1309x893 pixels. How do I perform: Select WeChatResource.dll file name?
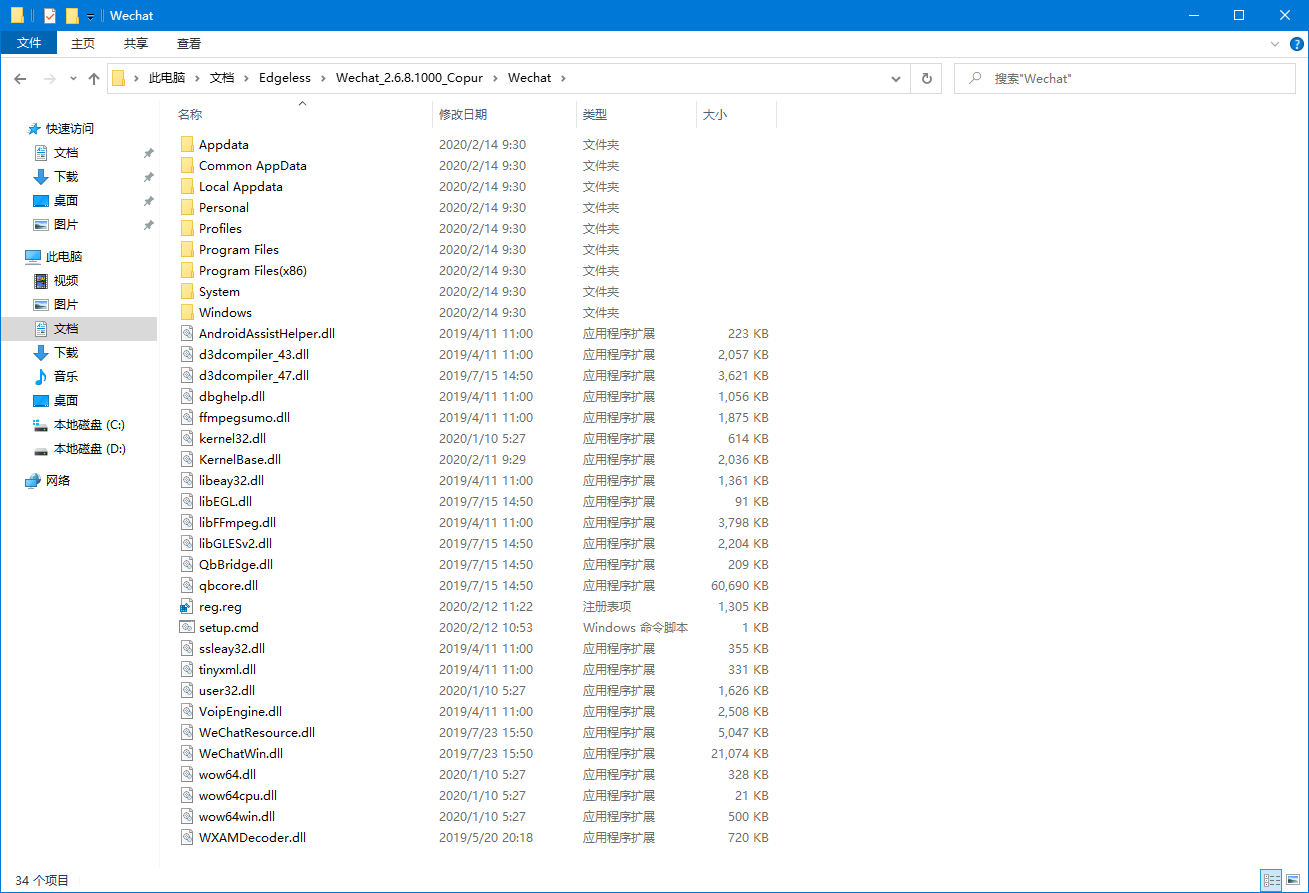(x=257, y=733)
